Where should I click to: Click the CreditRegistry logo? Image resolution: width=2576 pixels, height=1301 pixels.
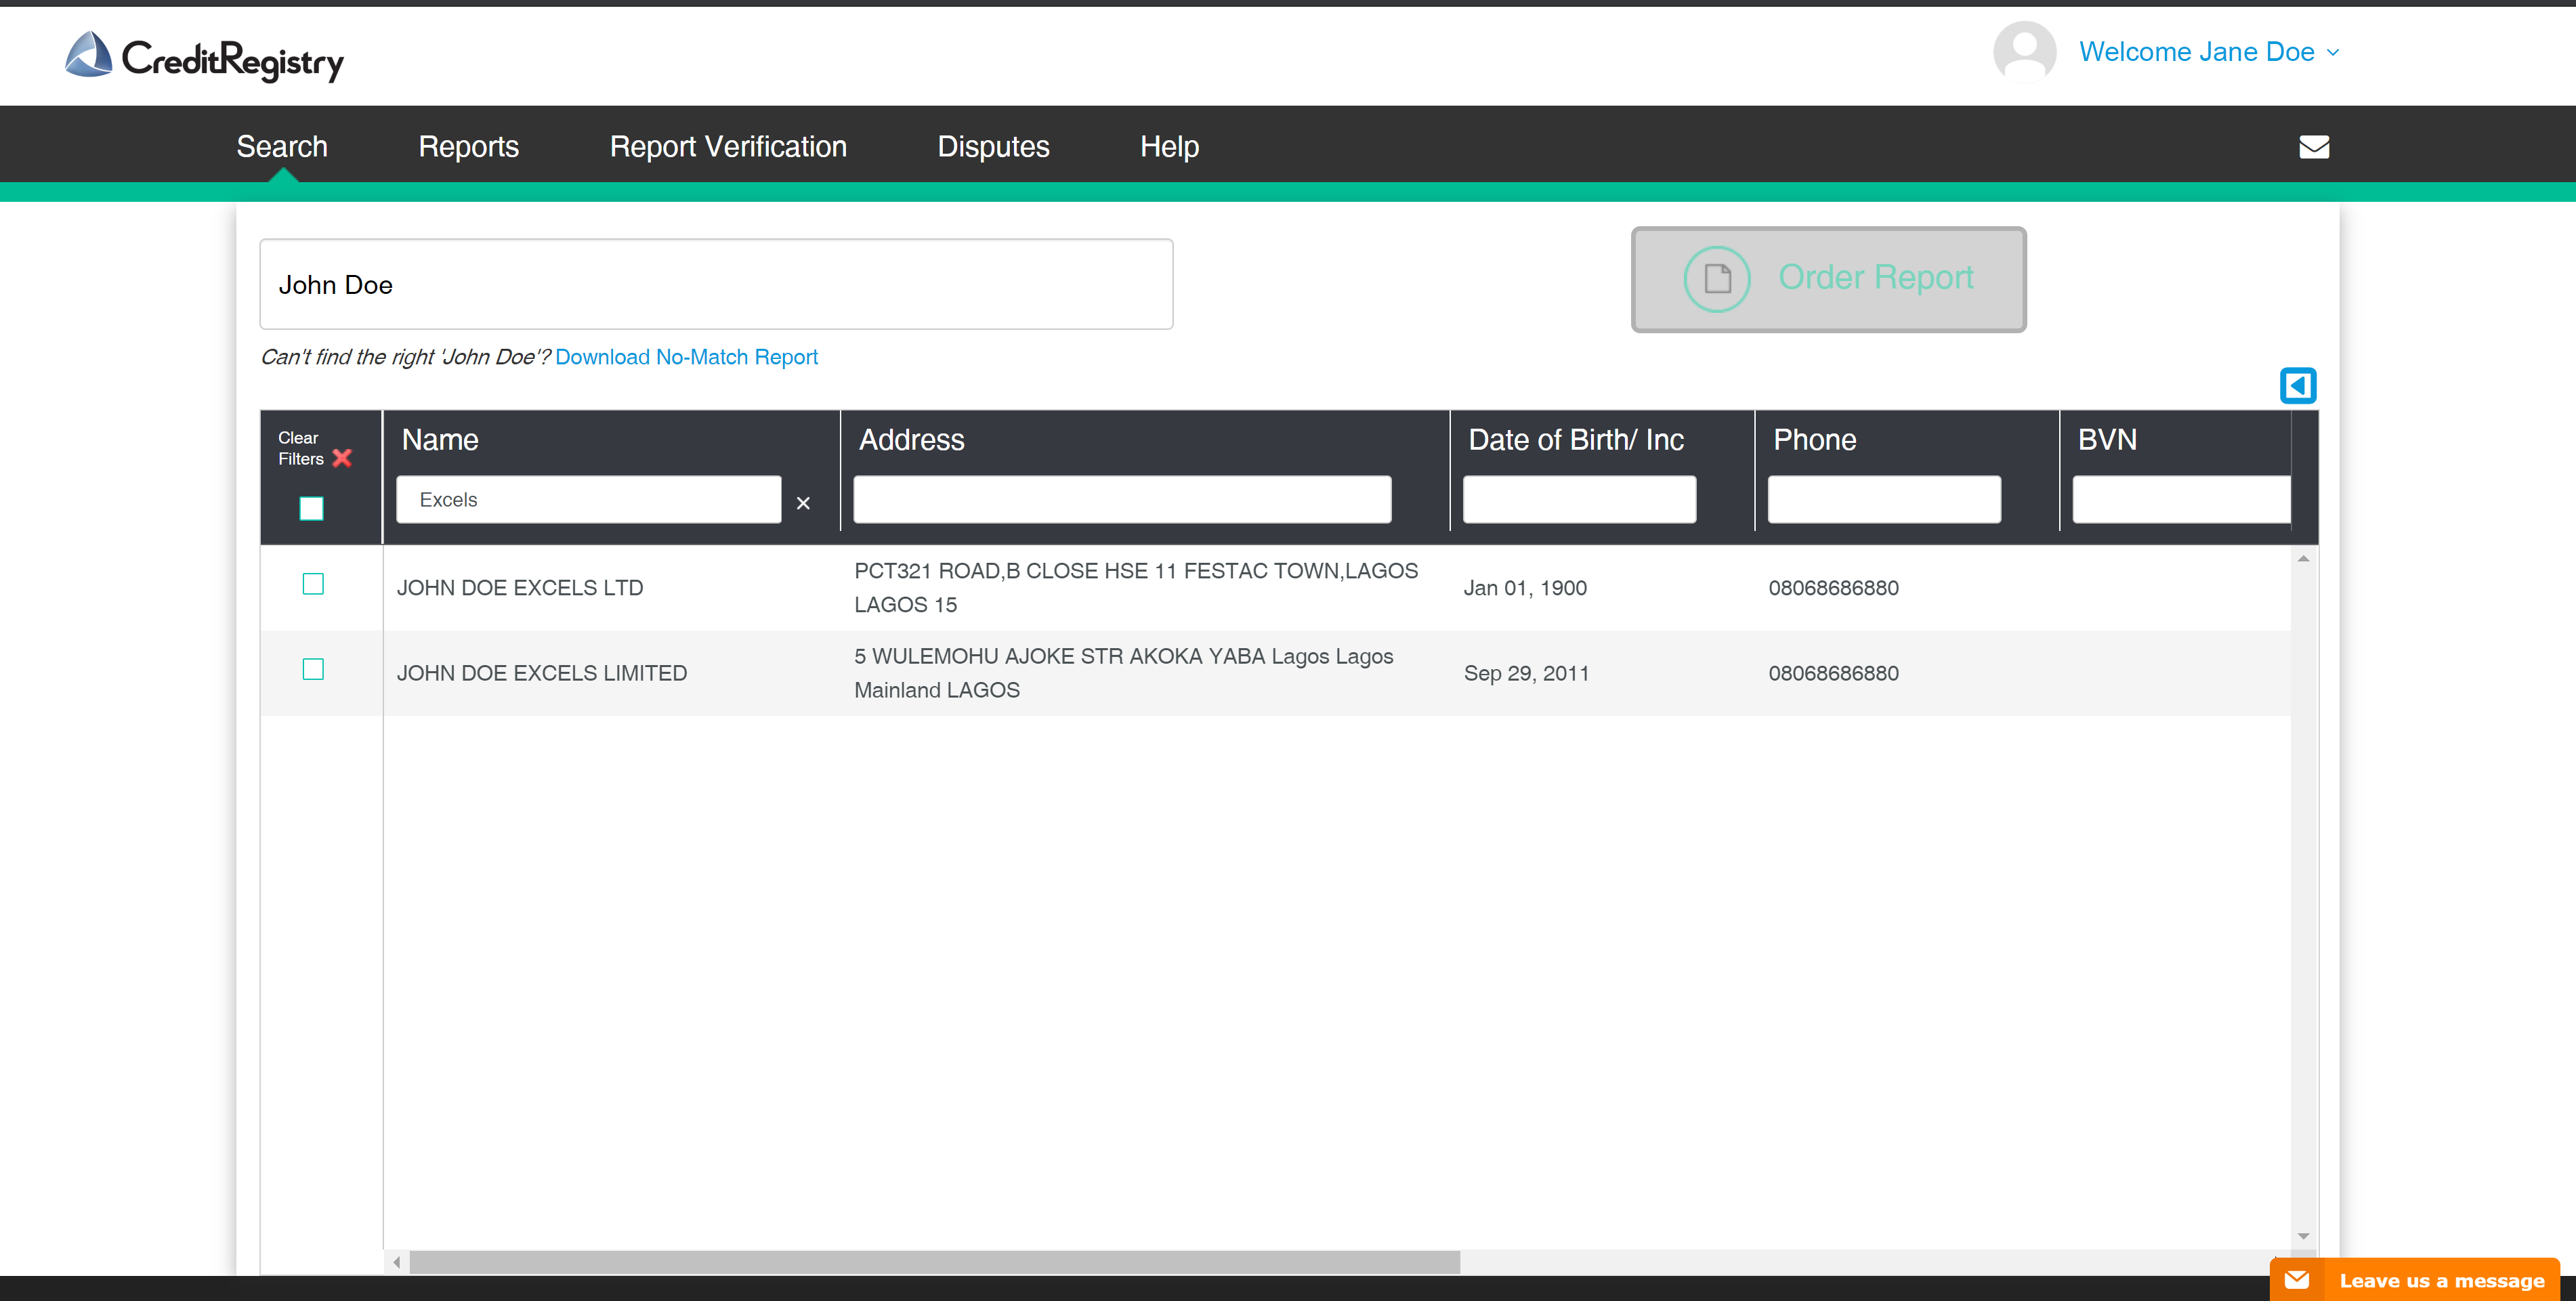tap(204, 57)
